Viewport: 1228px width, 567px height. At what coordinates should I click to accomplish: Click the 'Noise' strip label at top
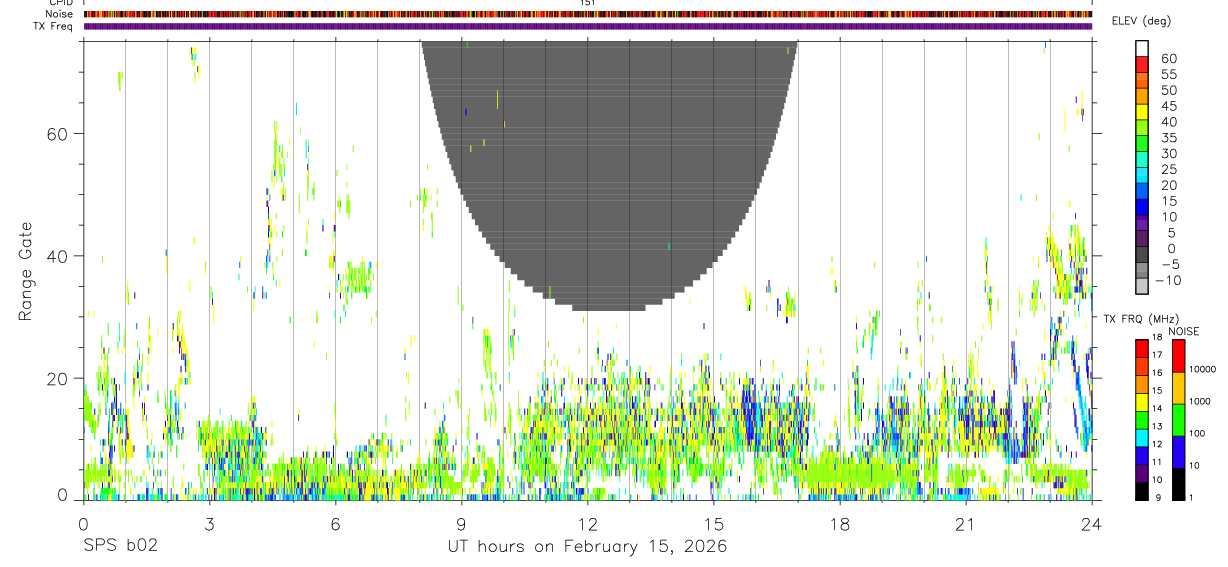click(60, 14)
